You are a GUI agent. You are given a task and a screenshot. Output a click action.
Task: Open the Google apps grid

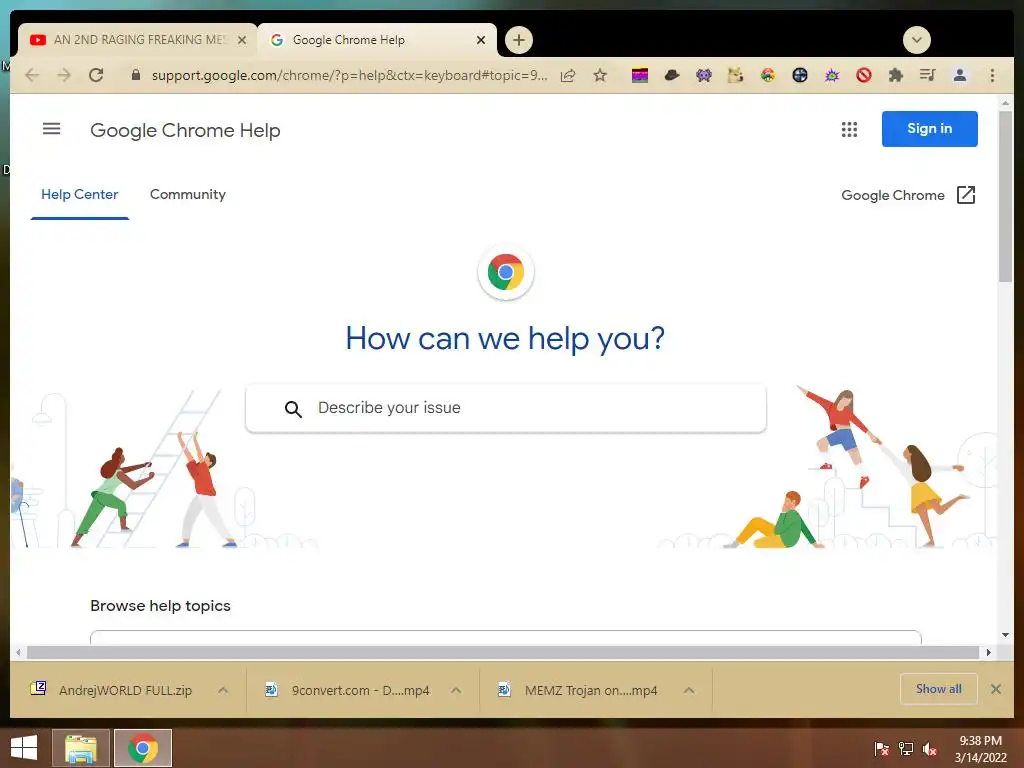coord(849,129)
